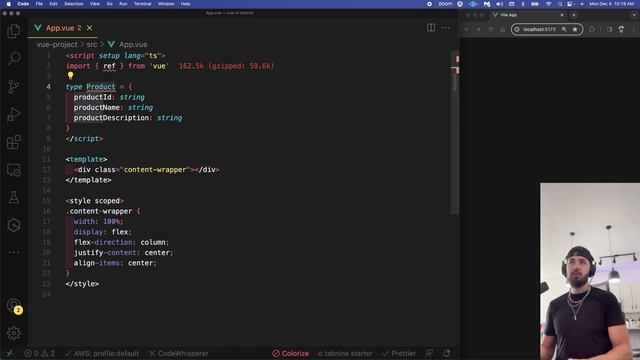Click App.vue in the breadcrumb

[128, 44]
